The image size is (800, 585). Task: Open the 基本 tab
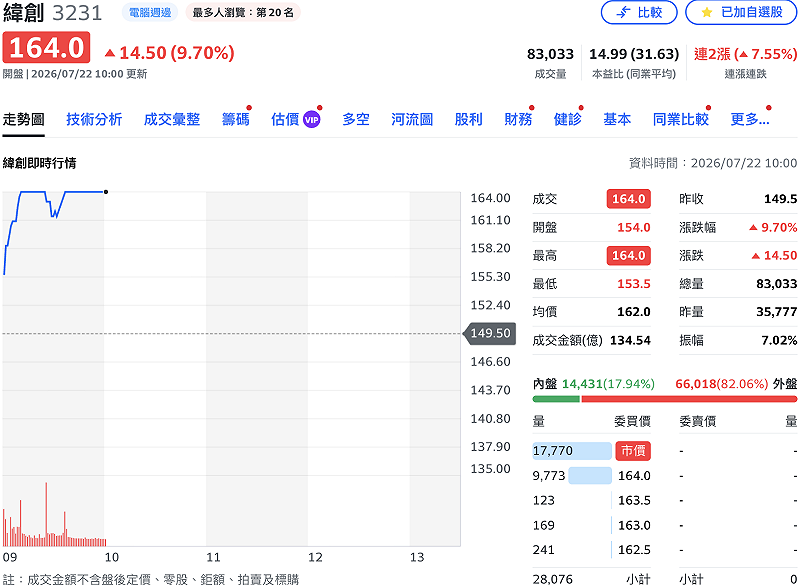tap(617, 119)
